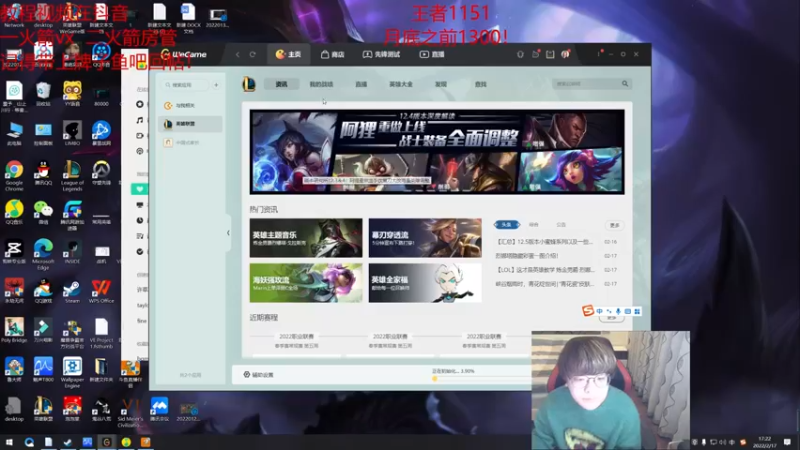Select the 公告 news filter
Viewport: 800px width, 450px height.
(561, 224)
